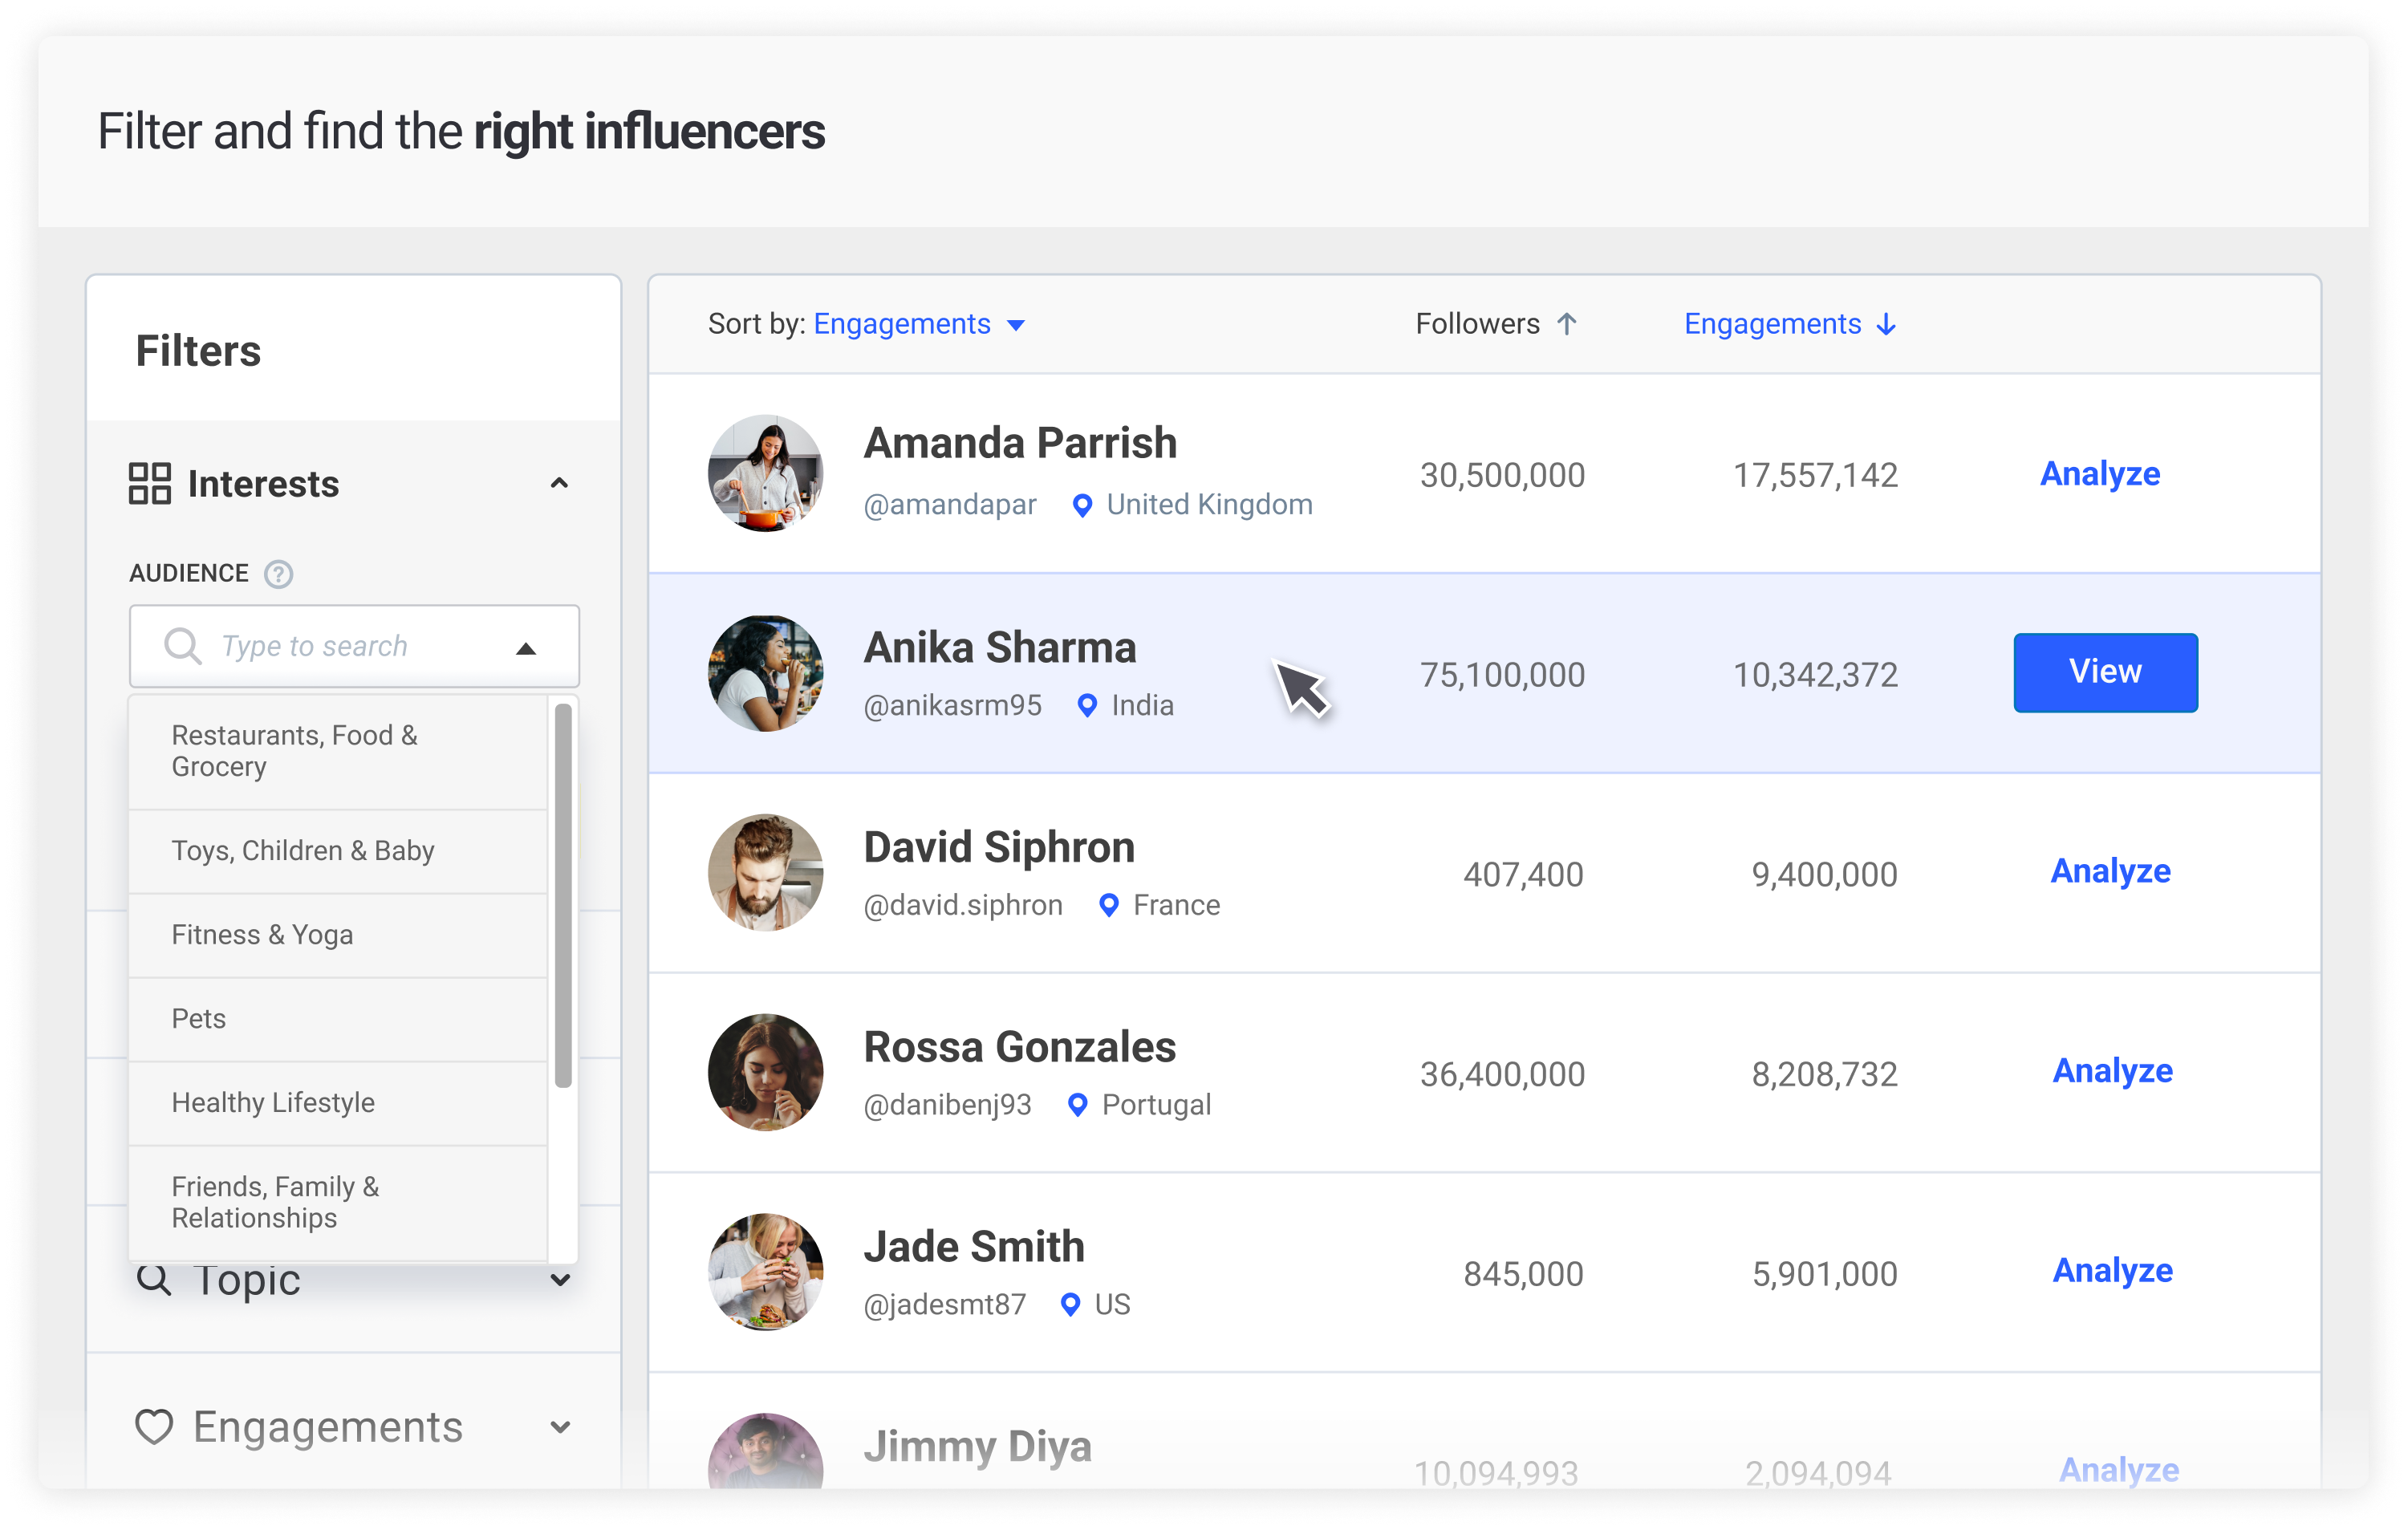Image resolution: width=2408 pixels, height=1530 pixels.
Task: Pick Healthy Lifestyle in the list
Action: pos(273,1103)
